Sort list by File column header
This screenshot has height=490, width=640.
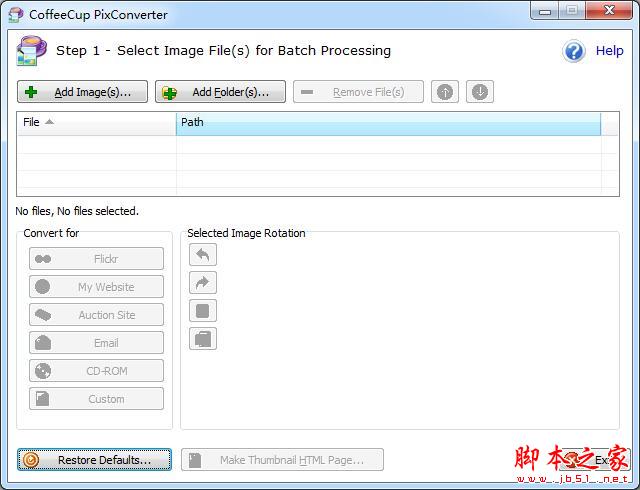pos(96,122)
